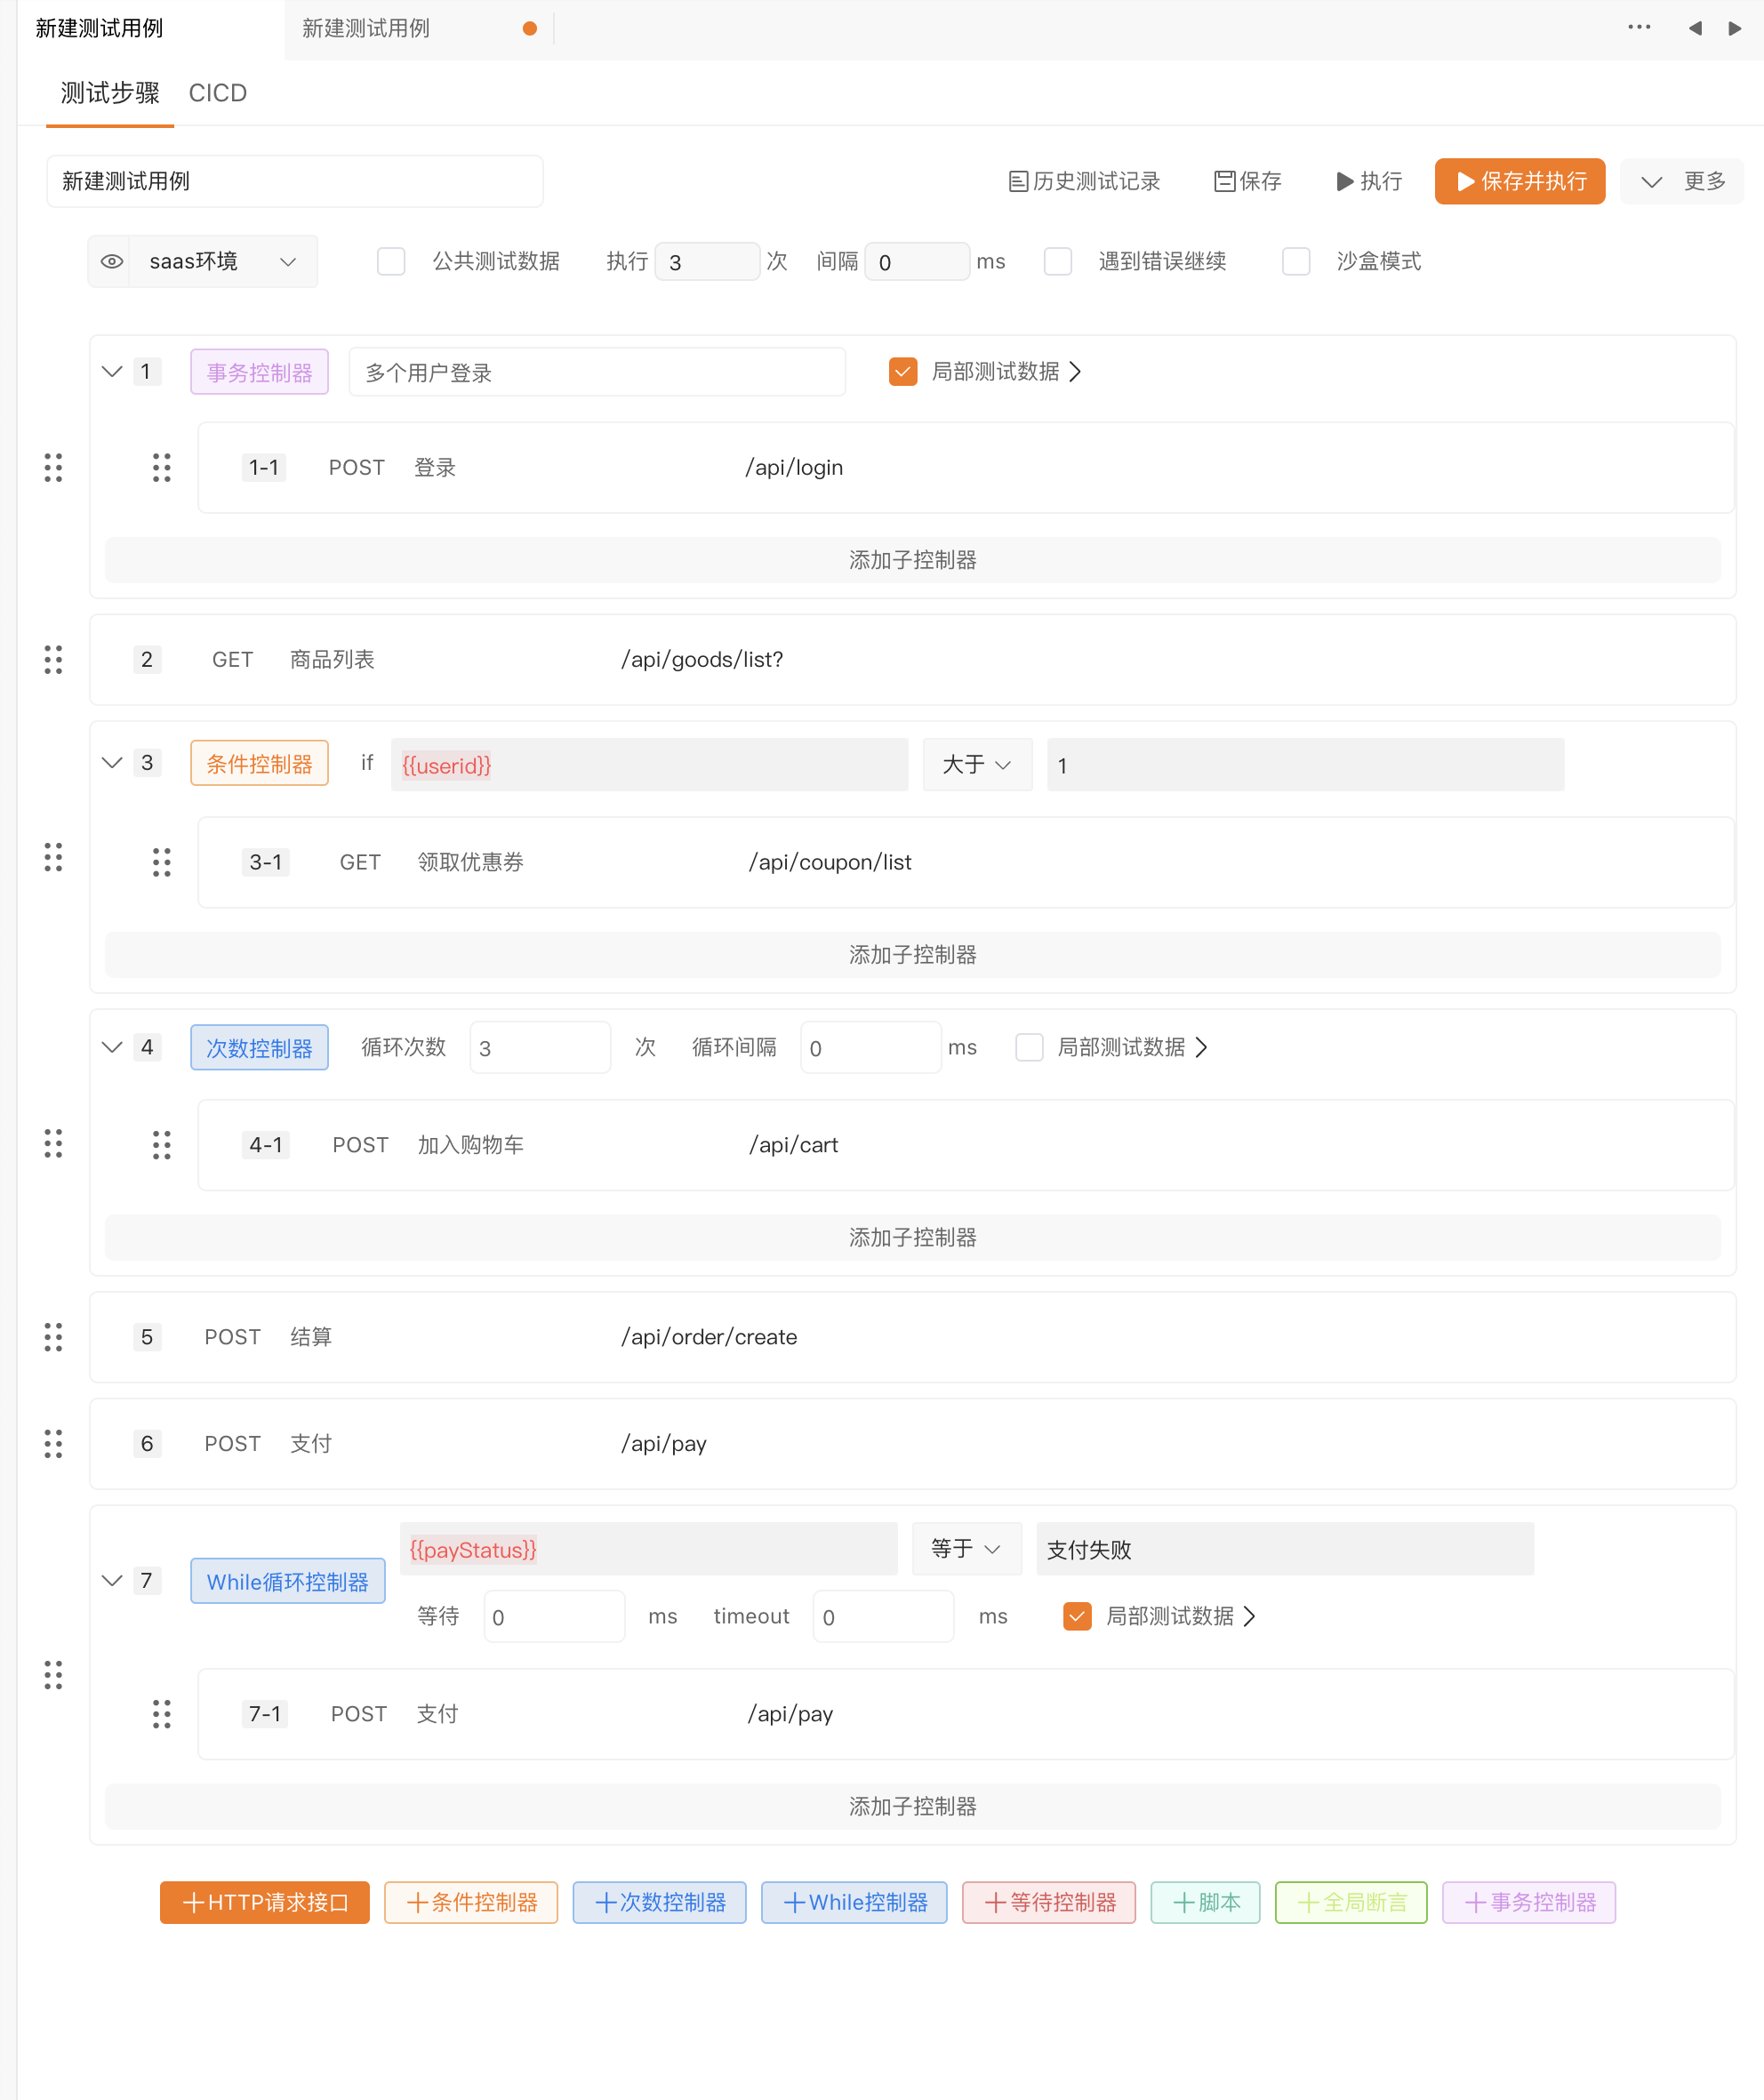Screen dimensions: 1764x2100
Task: Click the +While控制器 button
Action: pyautogui.click(x=854, y=1903)
